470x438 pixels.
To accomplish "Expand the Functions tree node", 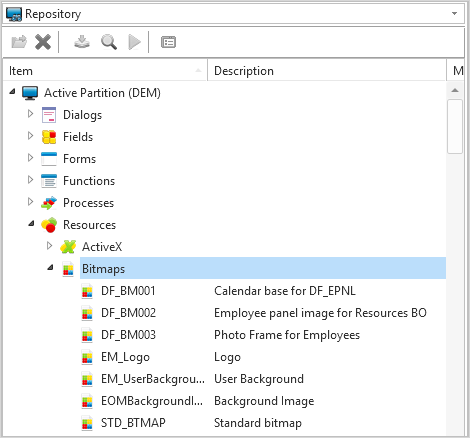I will [x=30, y=180].
